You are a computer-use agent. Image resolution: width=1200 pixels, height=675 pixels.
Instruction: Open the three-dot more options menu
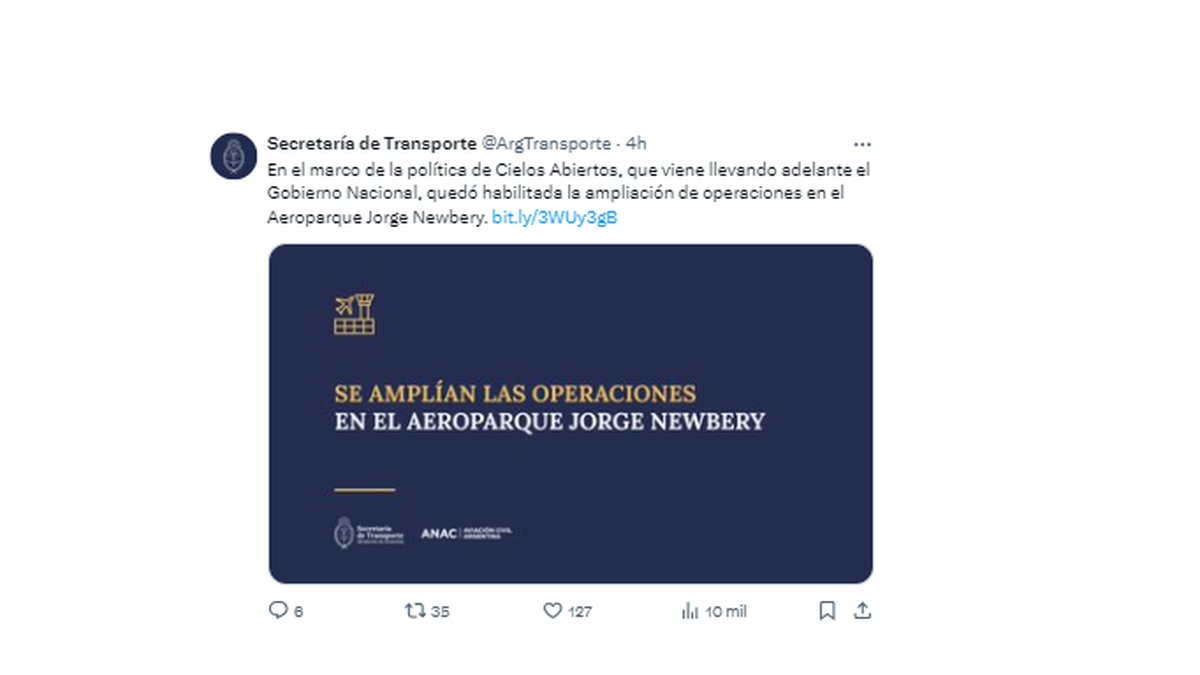click(862, 145)
